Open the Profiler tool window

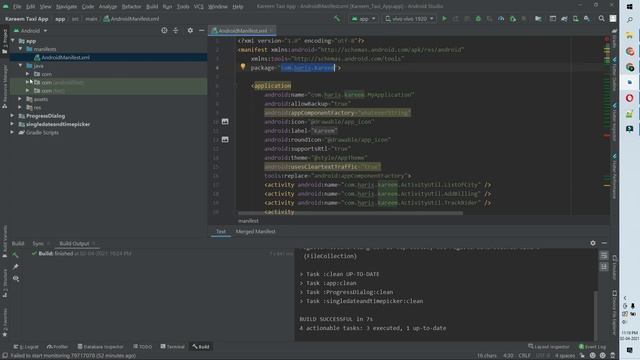pos(57,347)
